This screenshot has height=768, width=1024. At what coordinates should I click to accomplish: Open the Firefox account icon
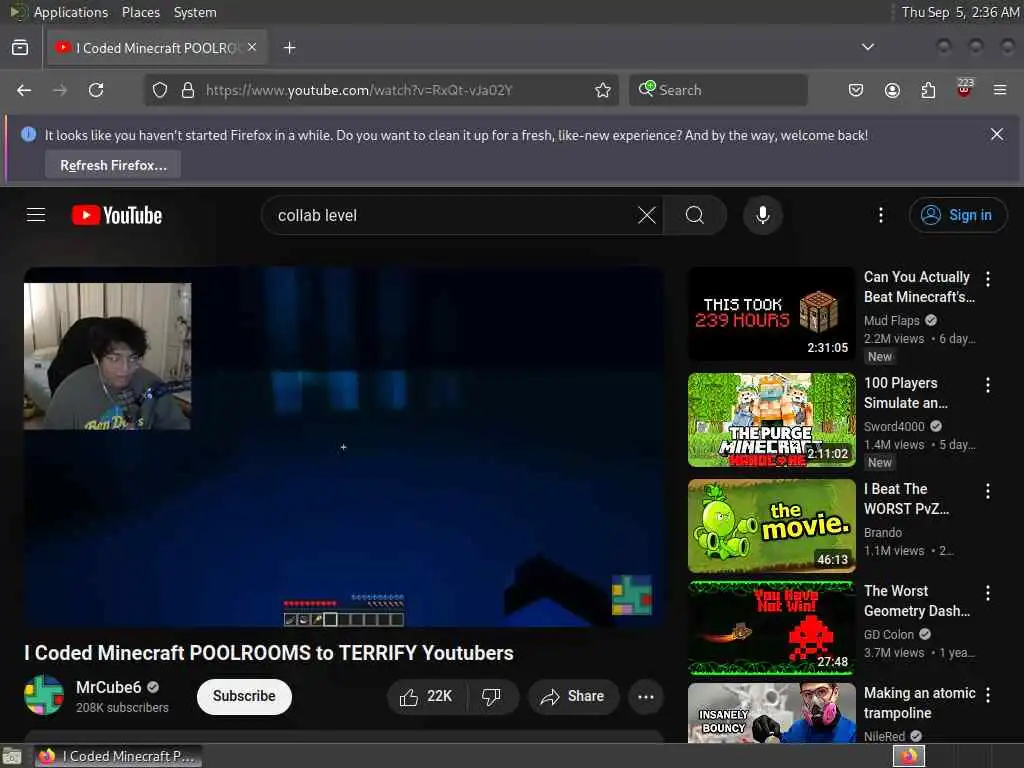(x=892, y=90)
